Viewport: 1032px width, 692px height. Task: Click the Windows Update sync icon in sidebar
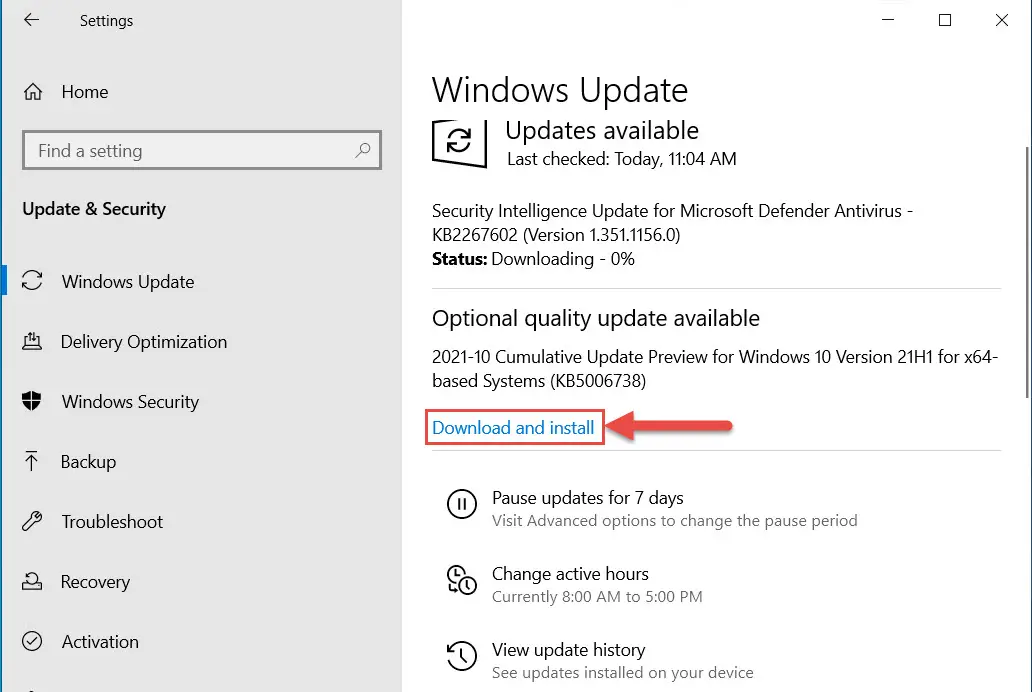coord(32,280)
